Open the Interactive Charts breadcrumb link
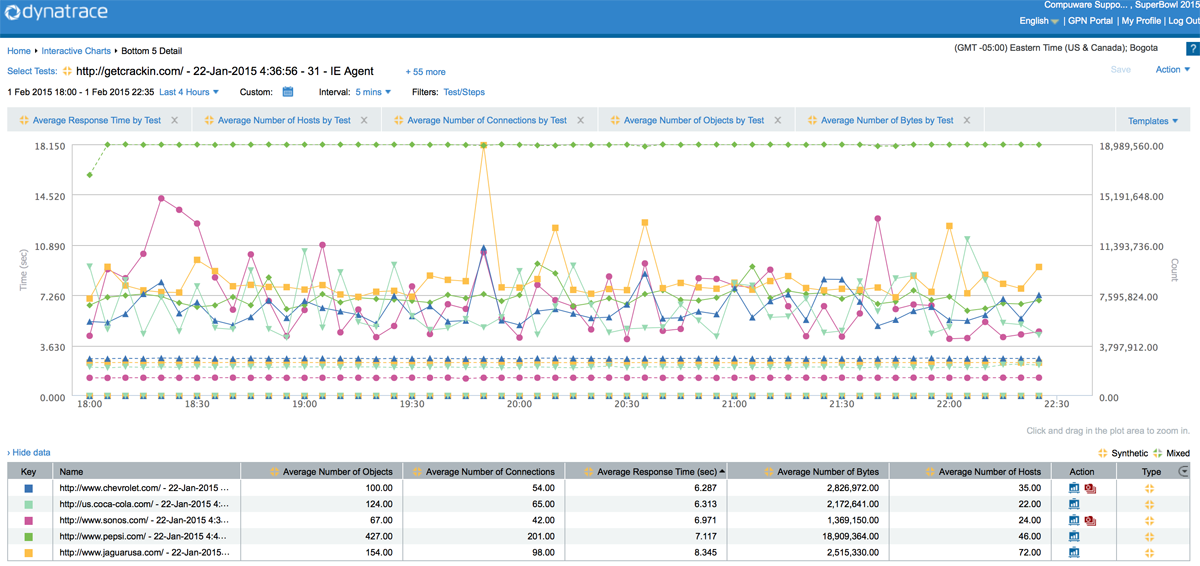This screenshot has height=566, width=1200. (76, 51)
